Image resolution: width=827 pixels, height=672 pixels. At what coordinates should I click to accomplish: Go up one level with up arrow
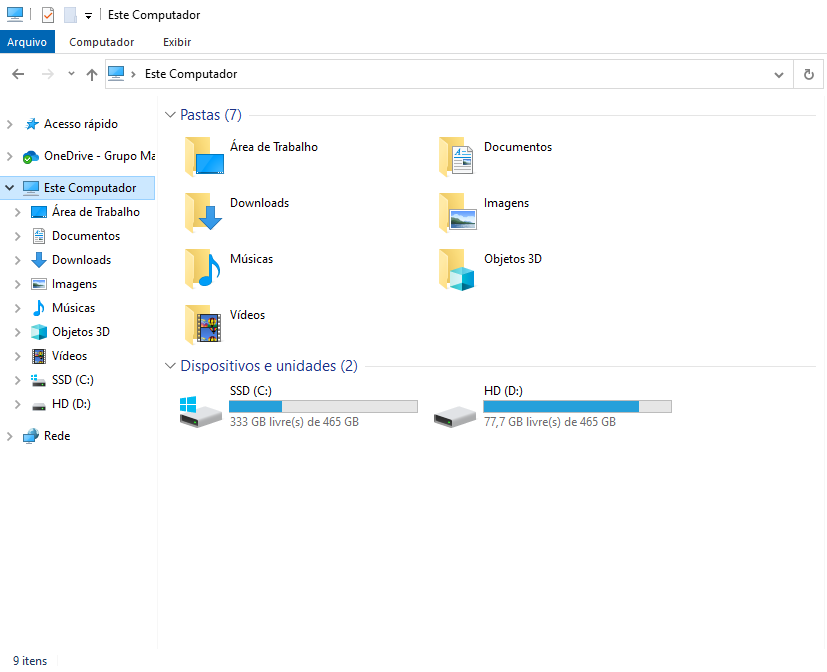point(92,74)
